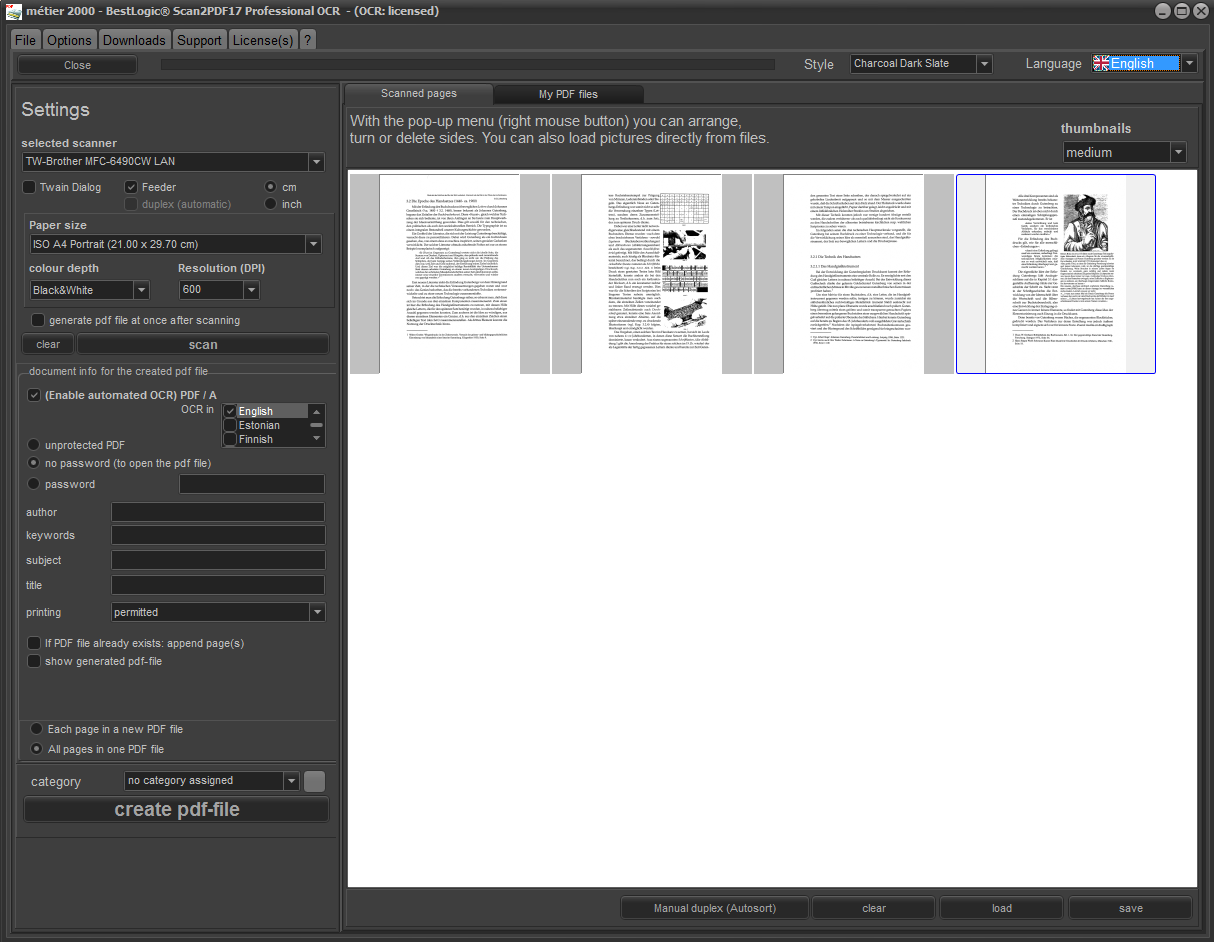Select the fourth scanned page thumbnail
The height and width of the screenshot is (942, 1214).
click(1055, 274)
